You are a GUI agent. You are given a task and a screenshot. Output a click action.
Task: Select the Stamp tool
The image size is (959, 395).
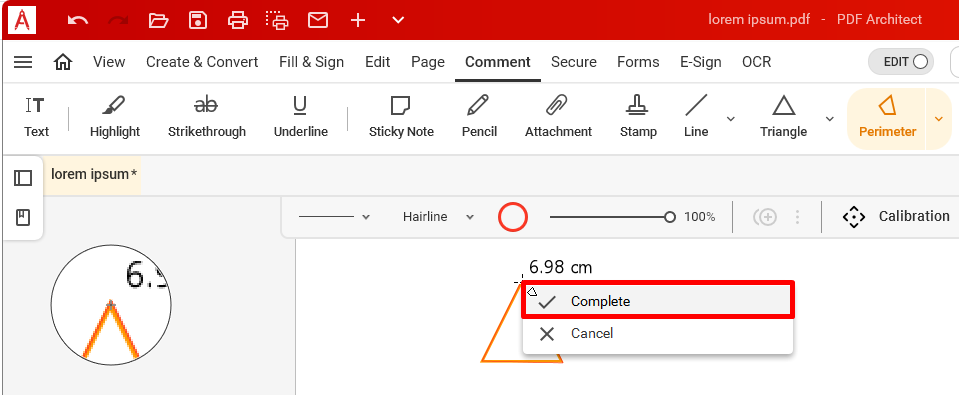tap(638, 117)
